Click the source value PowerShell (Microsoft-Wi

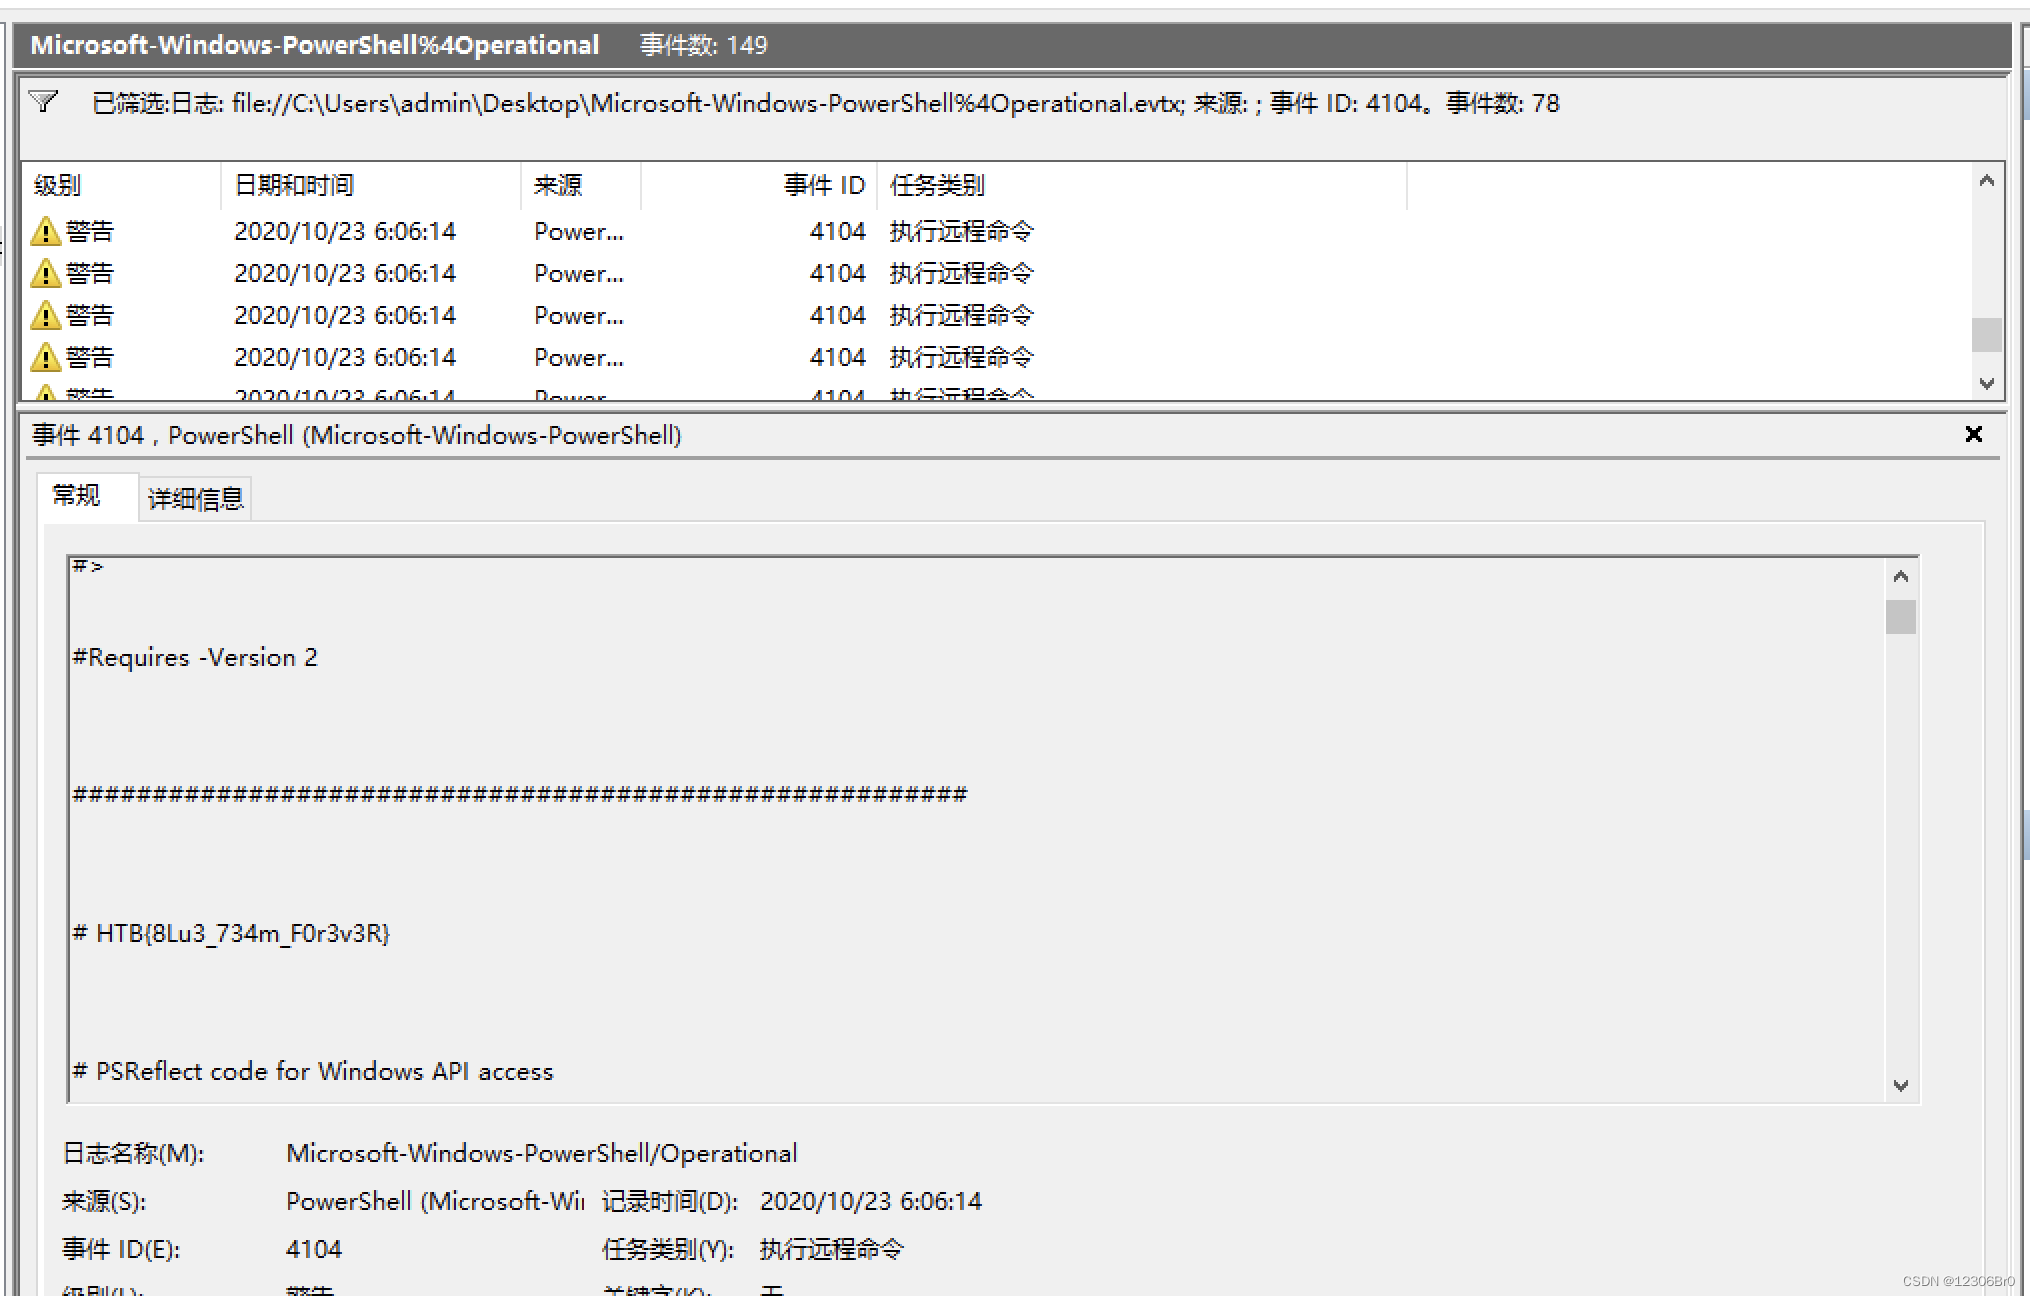click(x=435, y=1201)
